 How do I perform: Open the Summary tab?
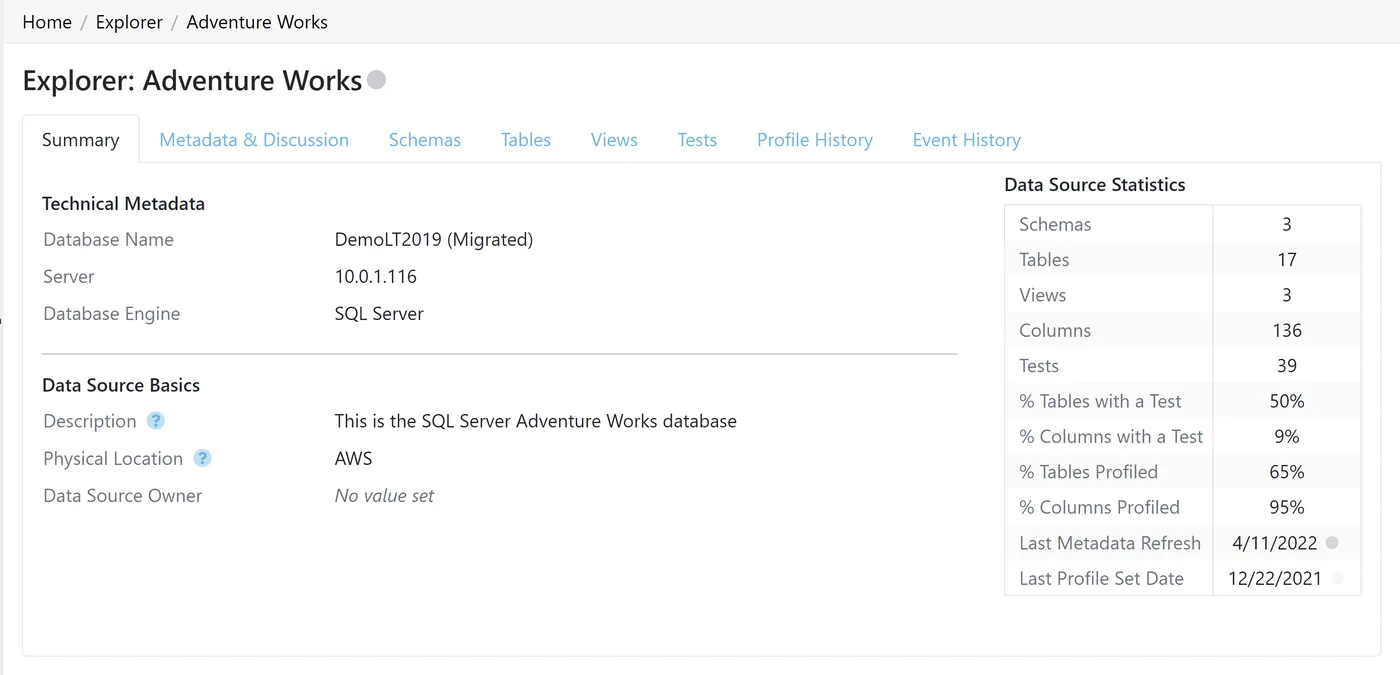(x=81, y=140)
